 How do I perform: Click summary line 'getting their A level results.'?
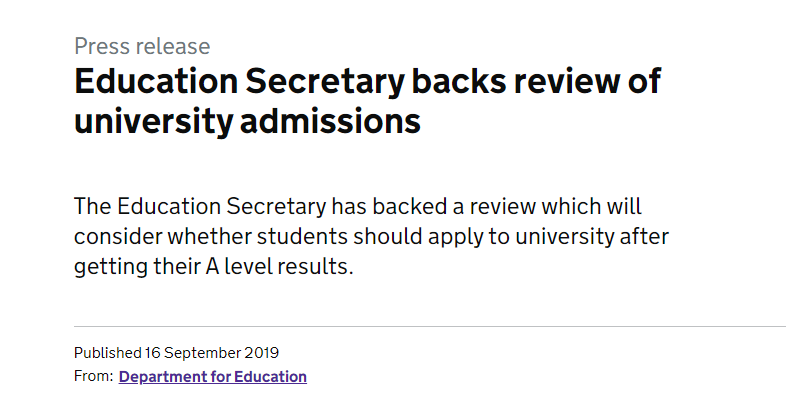pyautogui.click(x=214, y=266)
